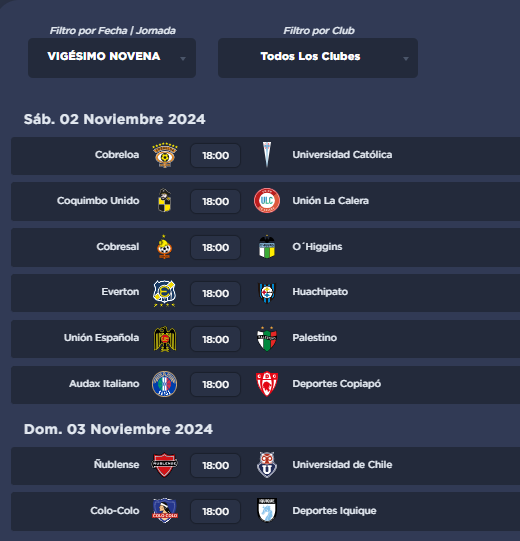Screen dimensions: 520x541
Task: Expand the Todos Los Clubes dropdown
Action: (318, 58)
